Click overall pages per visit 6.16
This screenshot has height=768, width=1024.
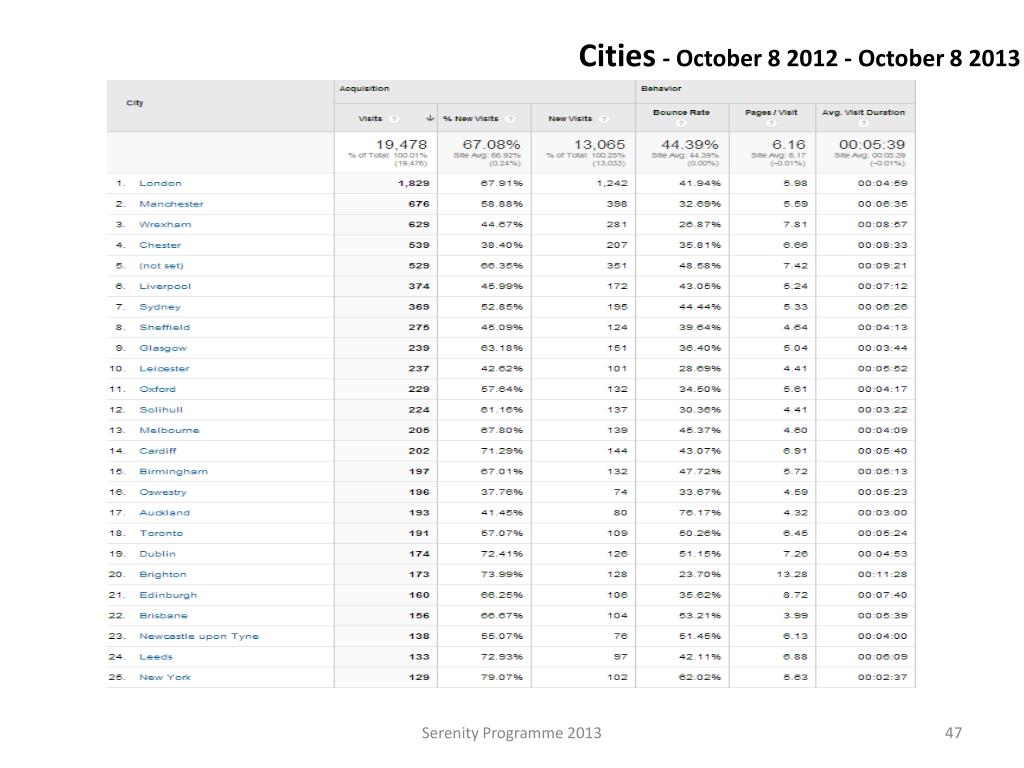pos(790,144)
